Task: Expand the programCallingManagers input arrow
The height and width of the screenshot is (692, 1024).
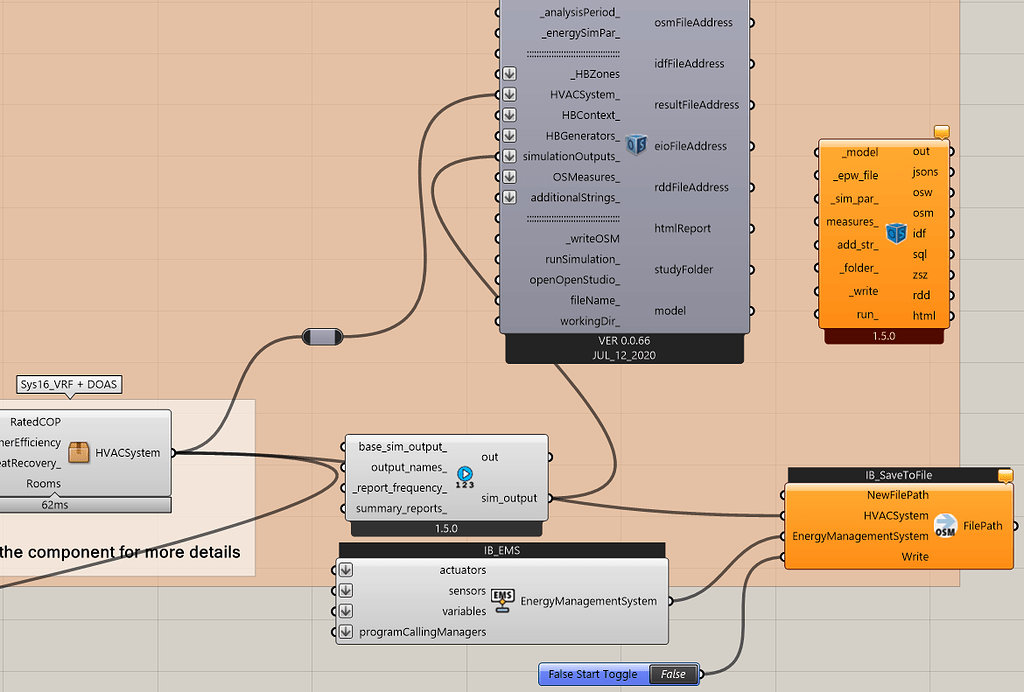Action: click(x=345, y=632)
